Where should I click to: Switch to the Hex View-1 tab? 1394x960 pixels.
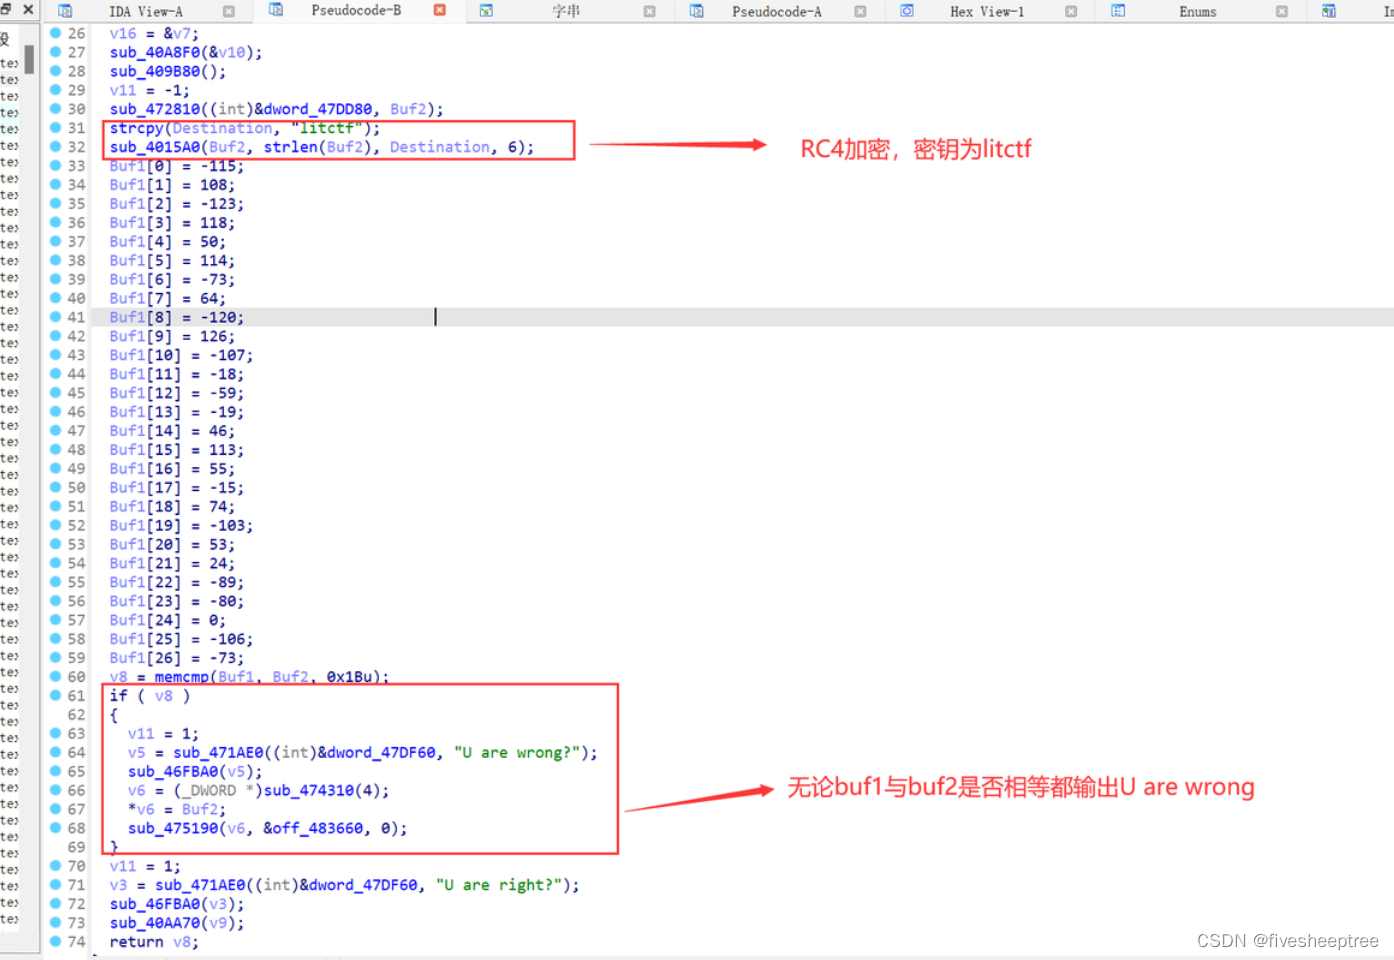coord(985,10)
